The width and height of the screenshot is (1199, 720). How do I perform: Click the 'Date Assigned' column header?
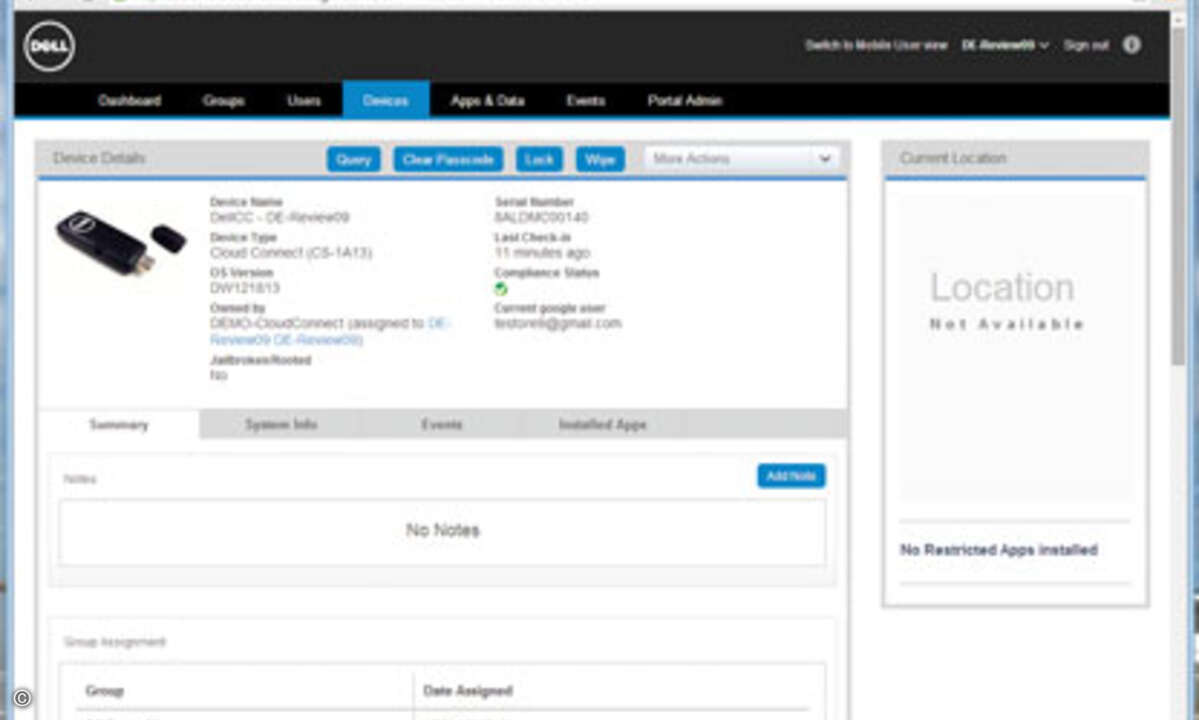pyautogui.click(x=468, y=690)
